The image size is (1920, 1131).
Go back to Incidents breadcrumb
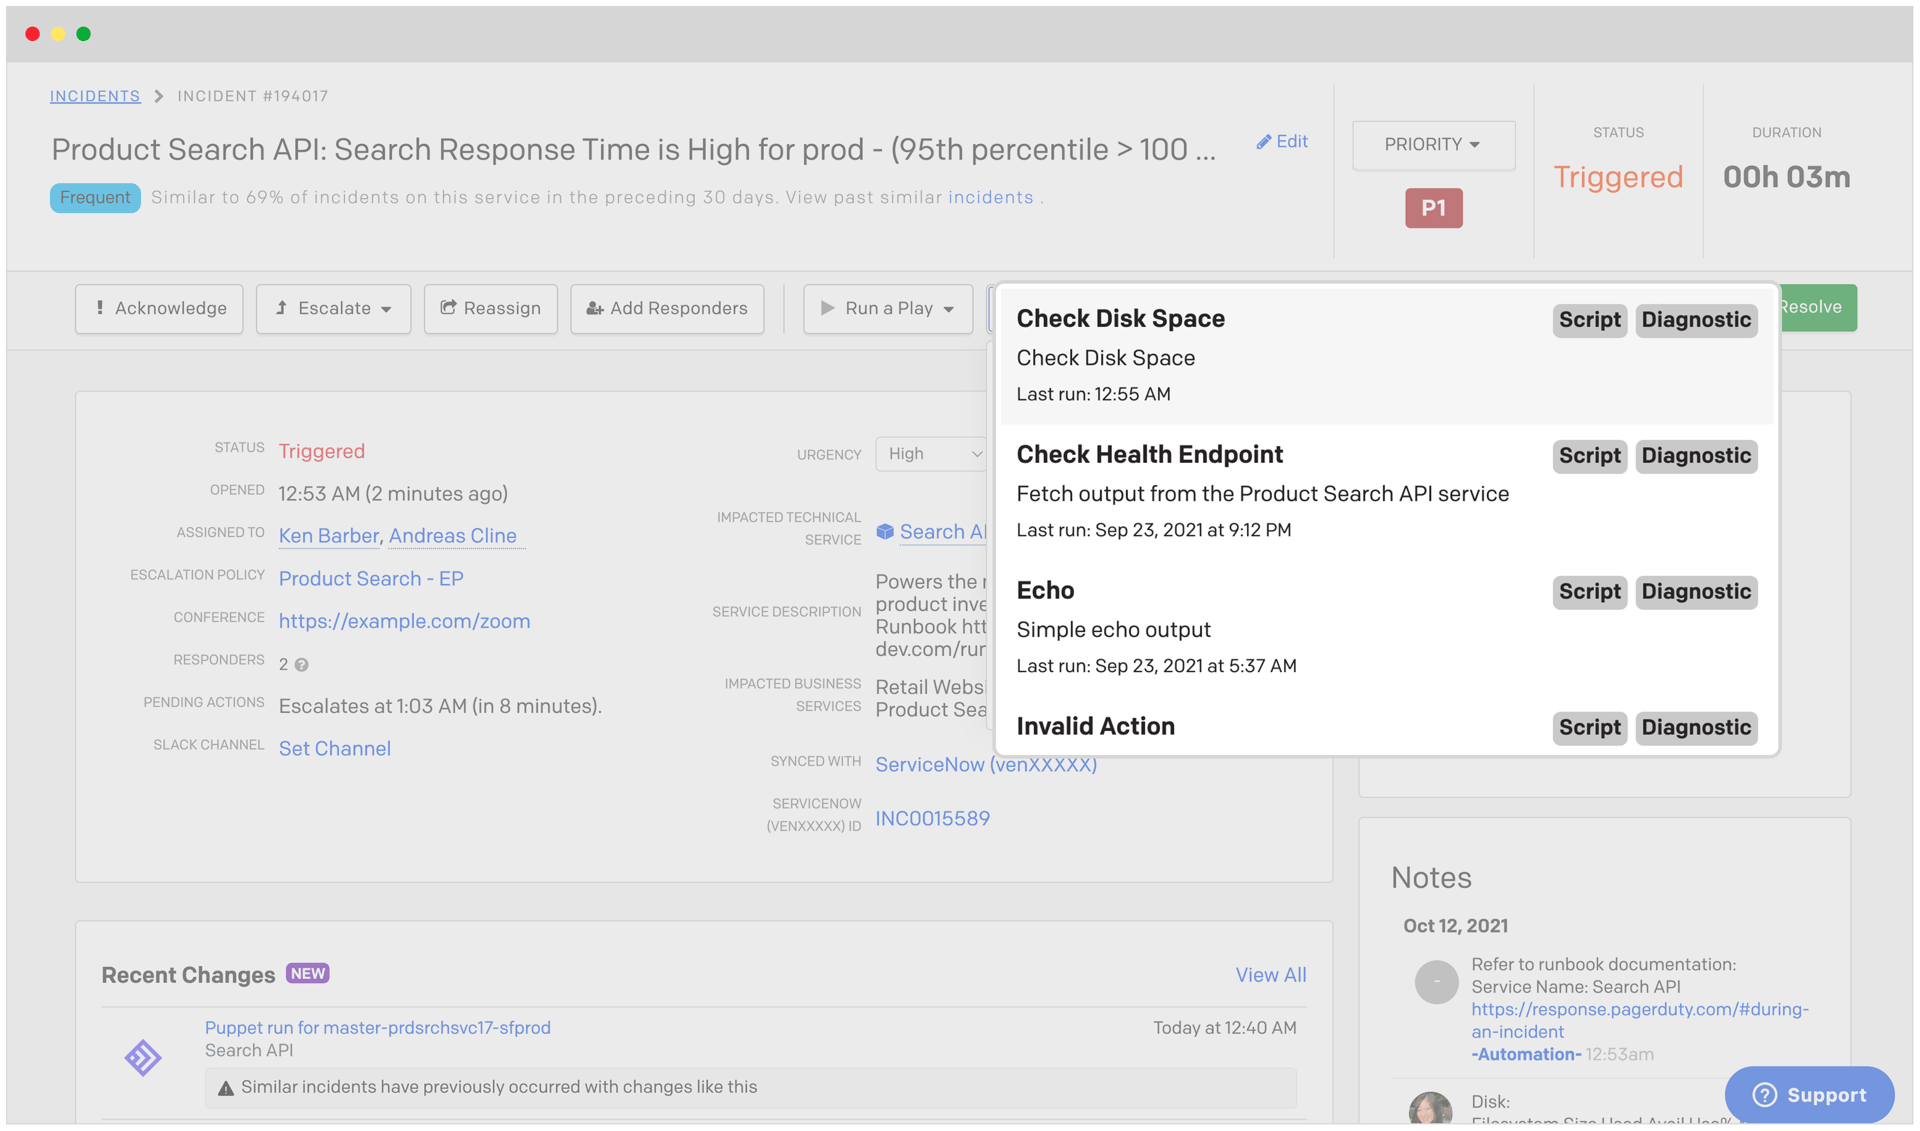coord(95,96)
